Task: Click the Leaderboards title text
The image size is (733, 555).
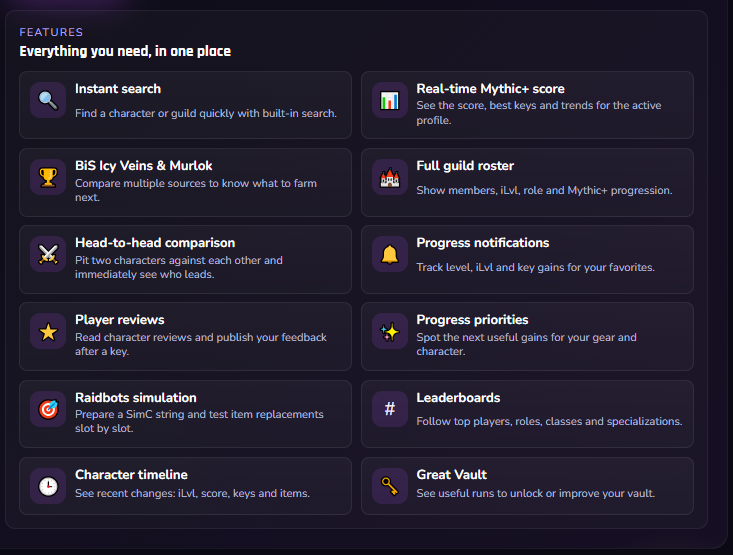Action: coord(458,397)
